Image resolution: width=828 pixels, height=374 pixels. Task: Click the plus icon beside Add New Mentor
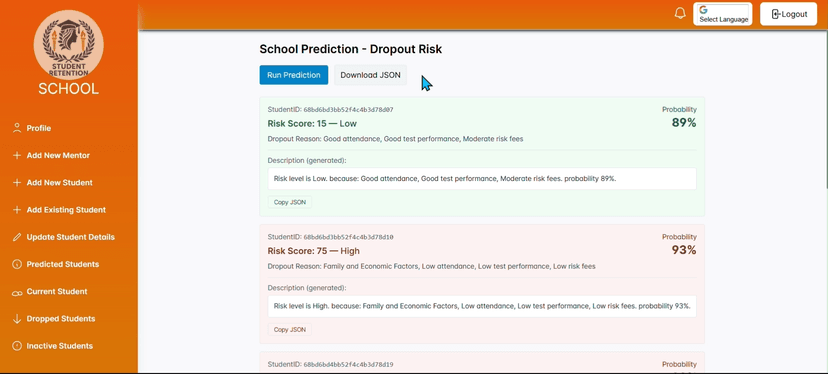17,155
